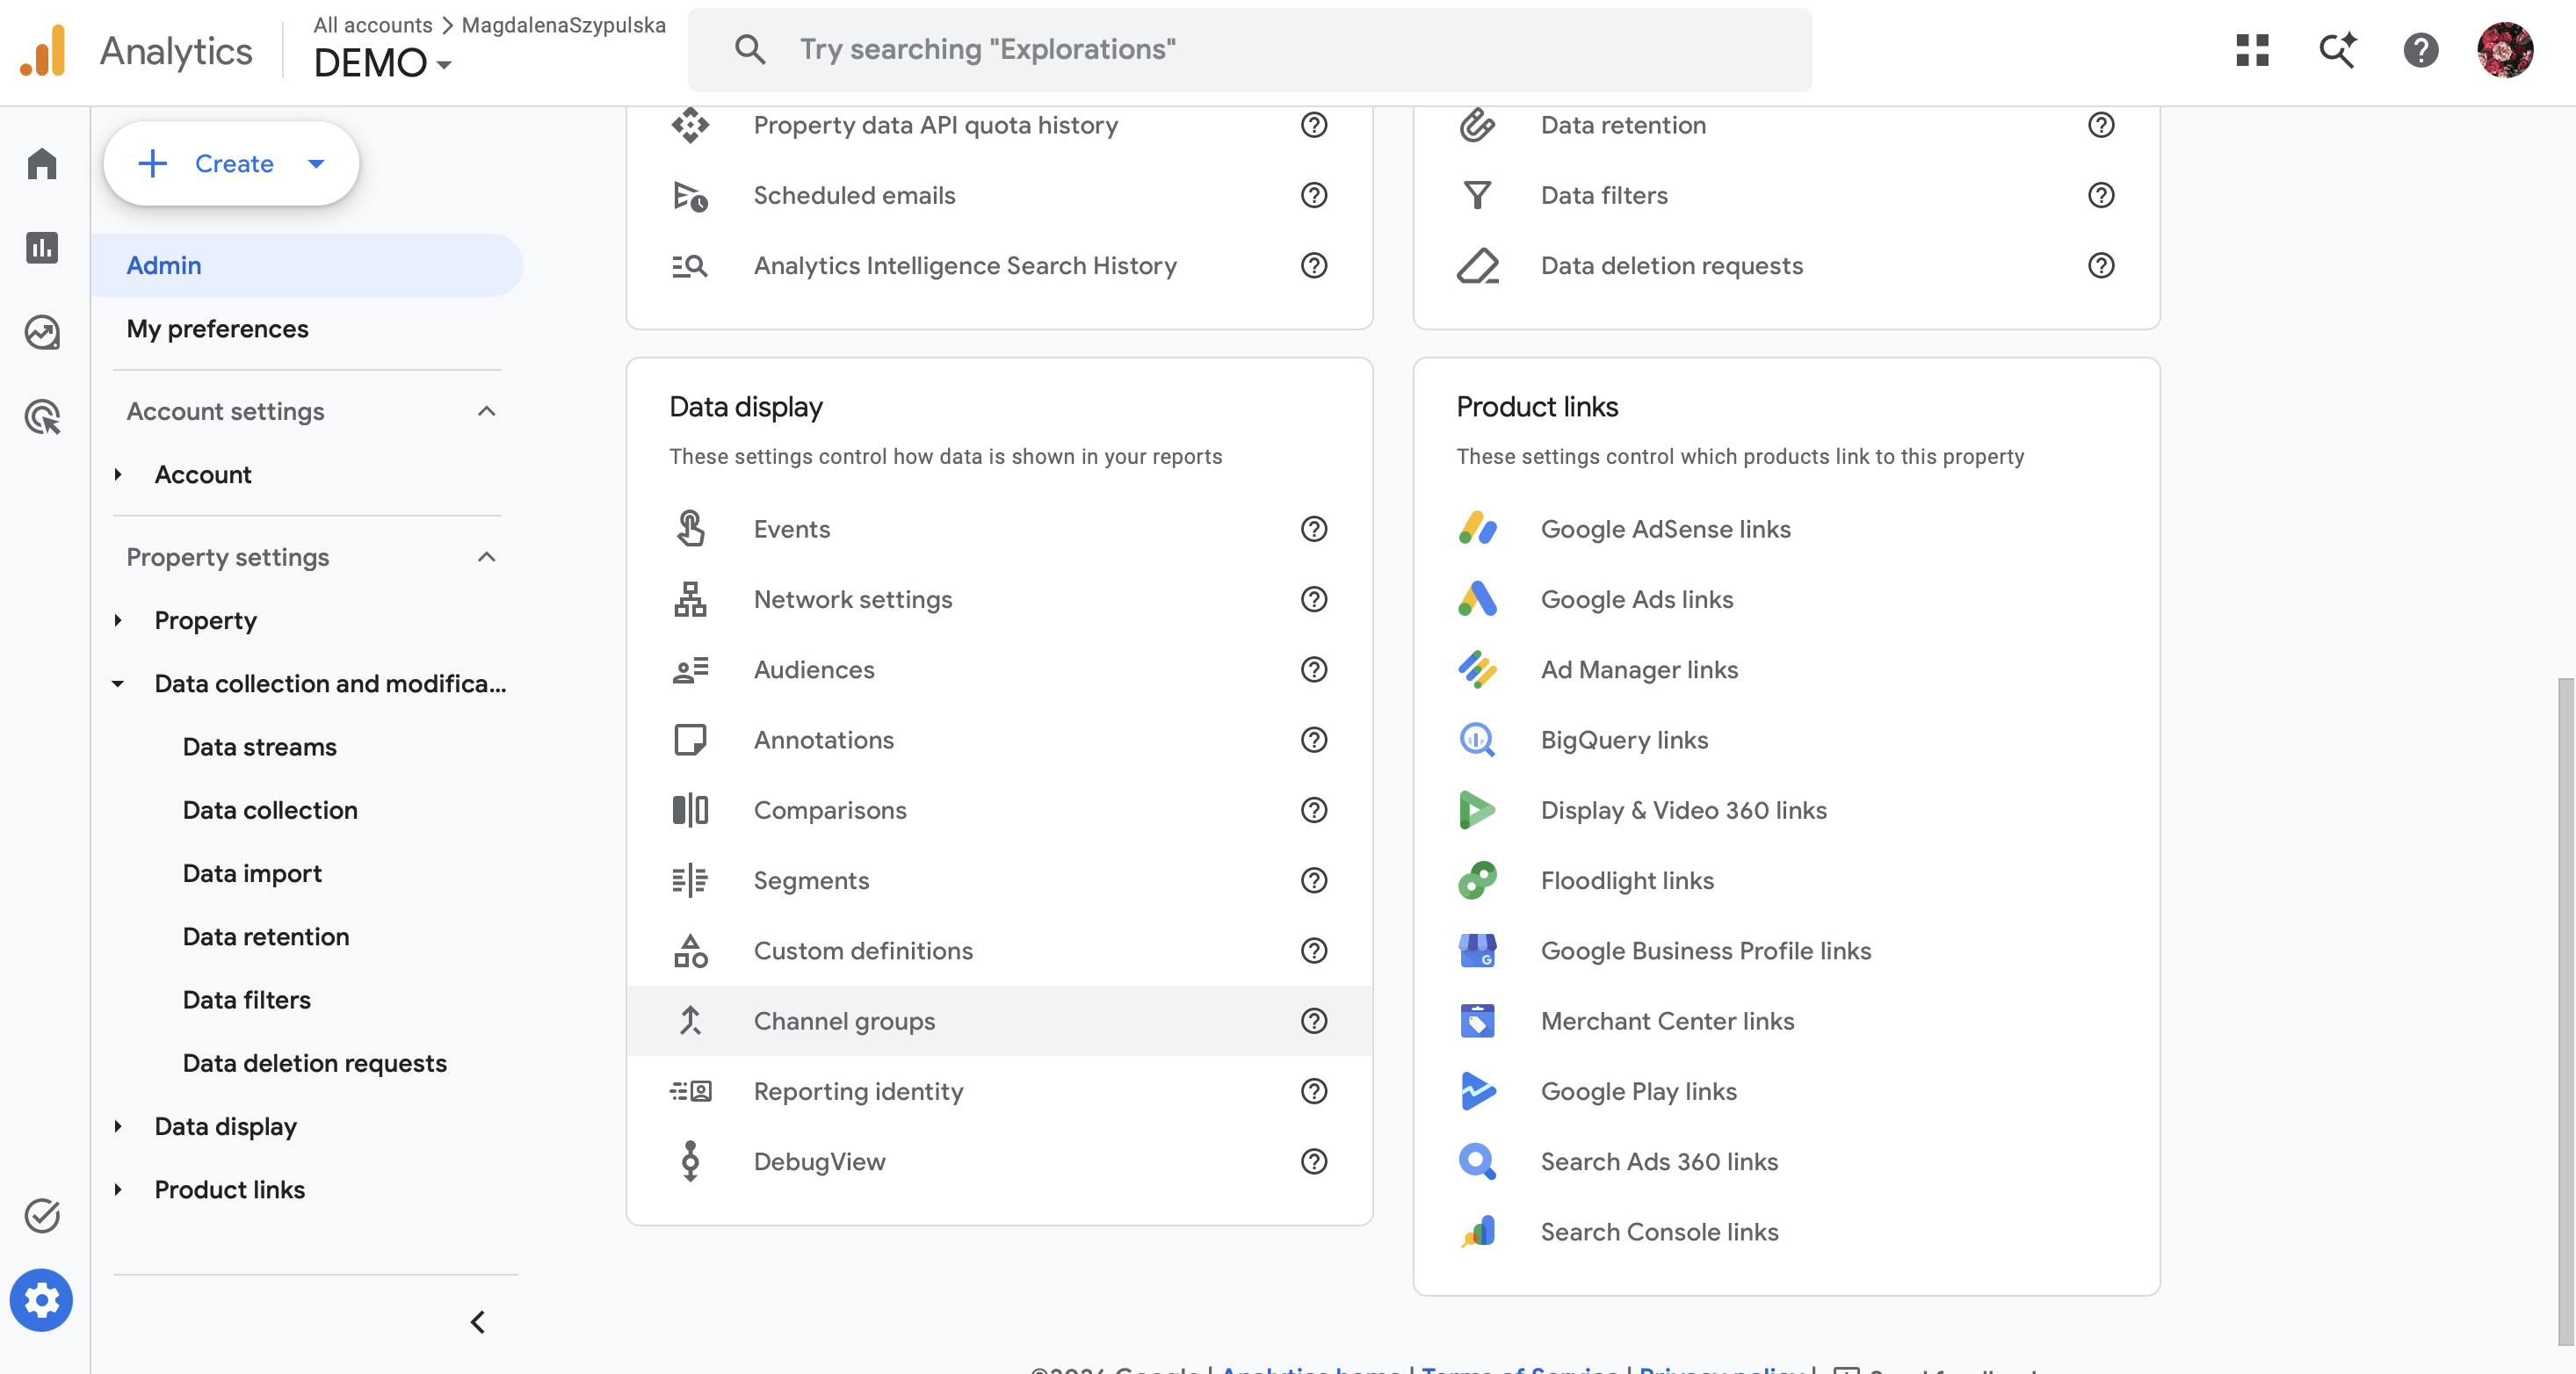Click the Create button
2576x1374 pixels.
point(231,163)
